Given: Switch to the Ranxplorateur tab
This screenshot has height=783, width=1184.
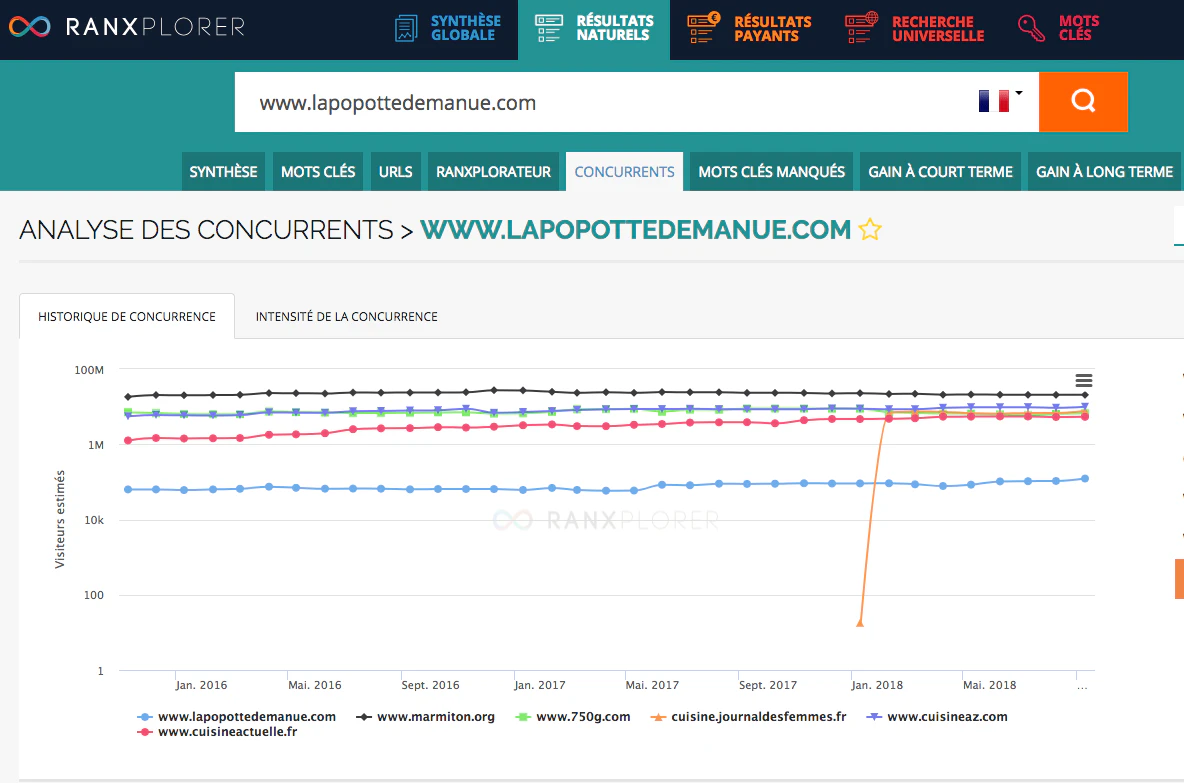Looking at the screenshot, I should pos(493,171).
